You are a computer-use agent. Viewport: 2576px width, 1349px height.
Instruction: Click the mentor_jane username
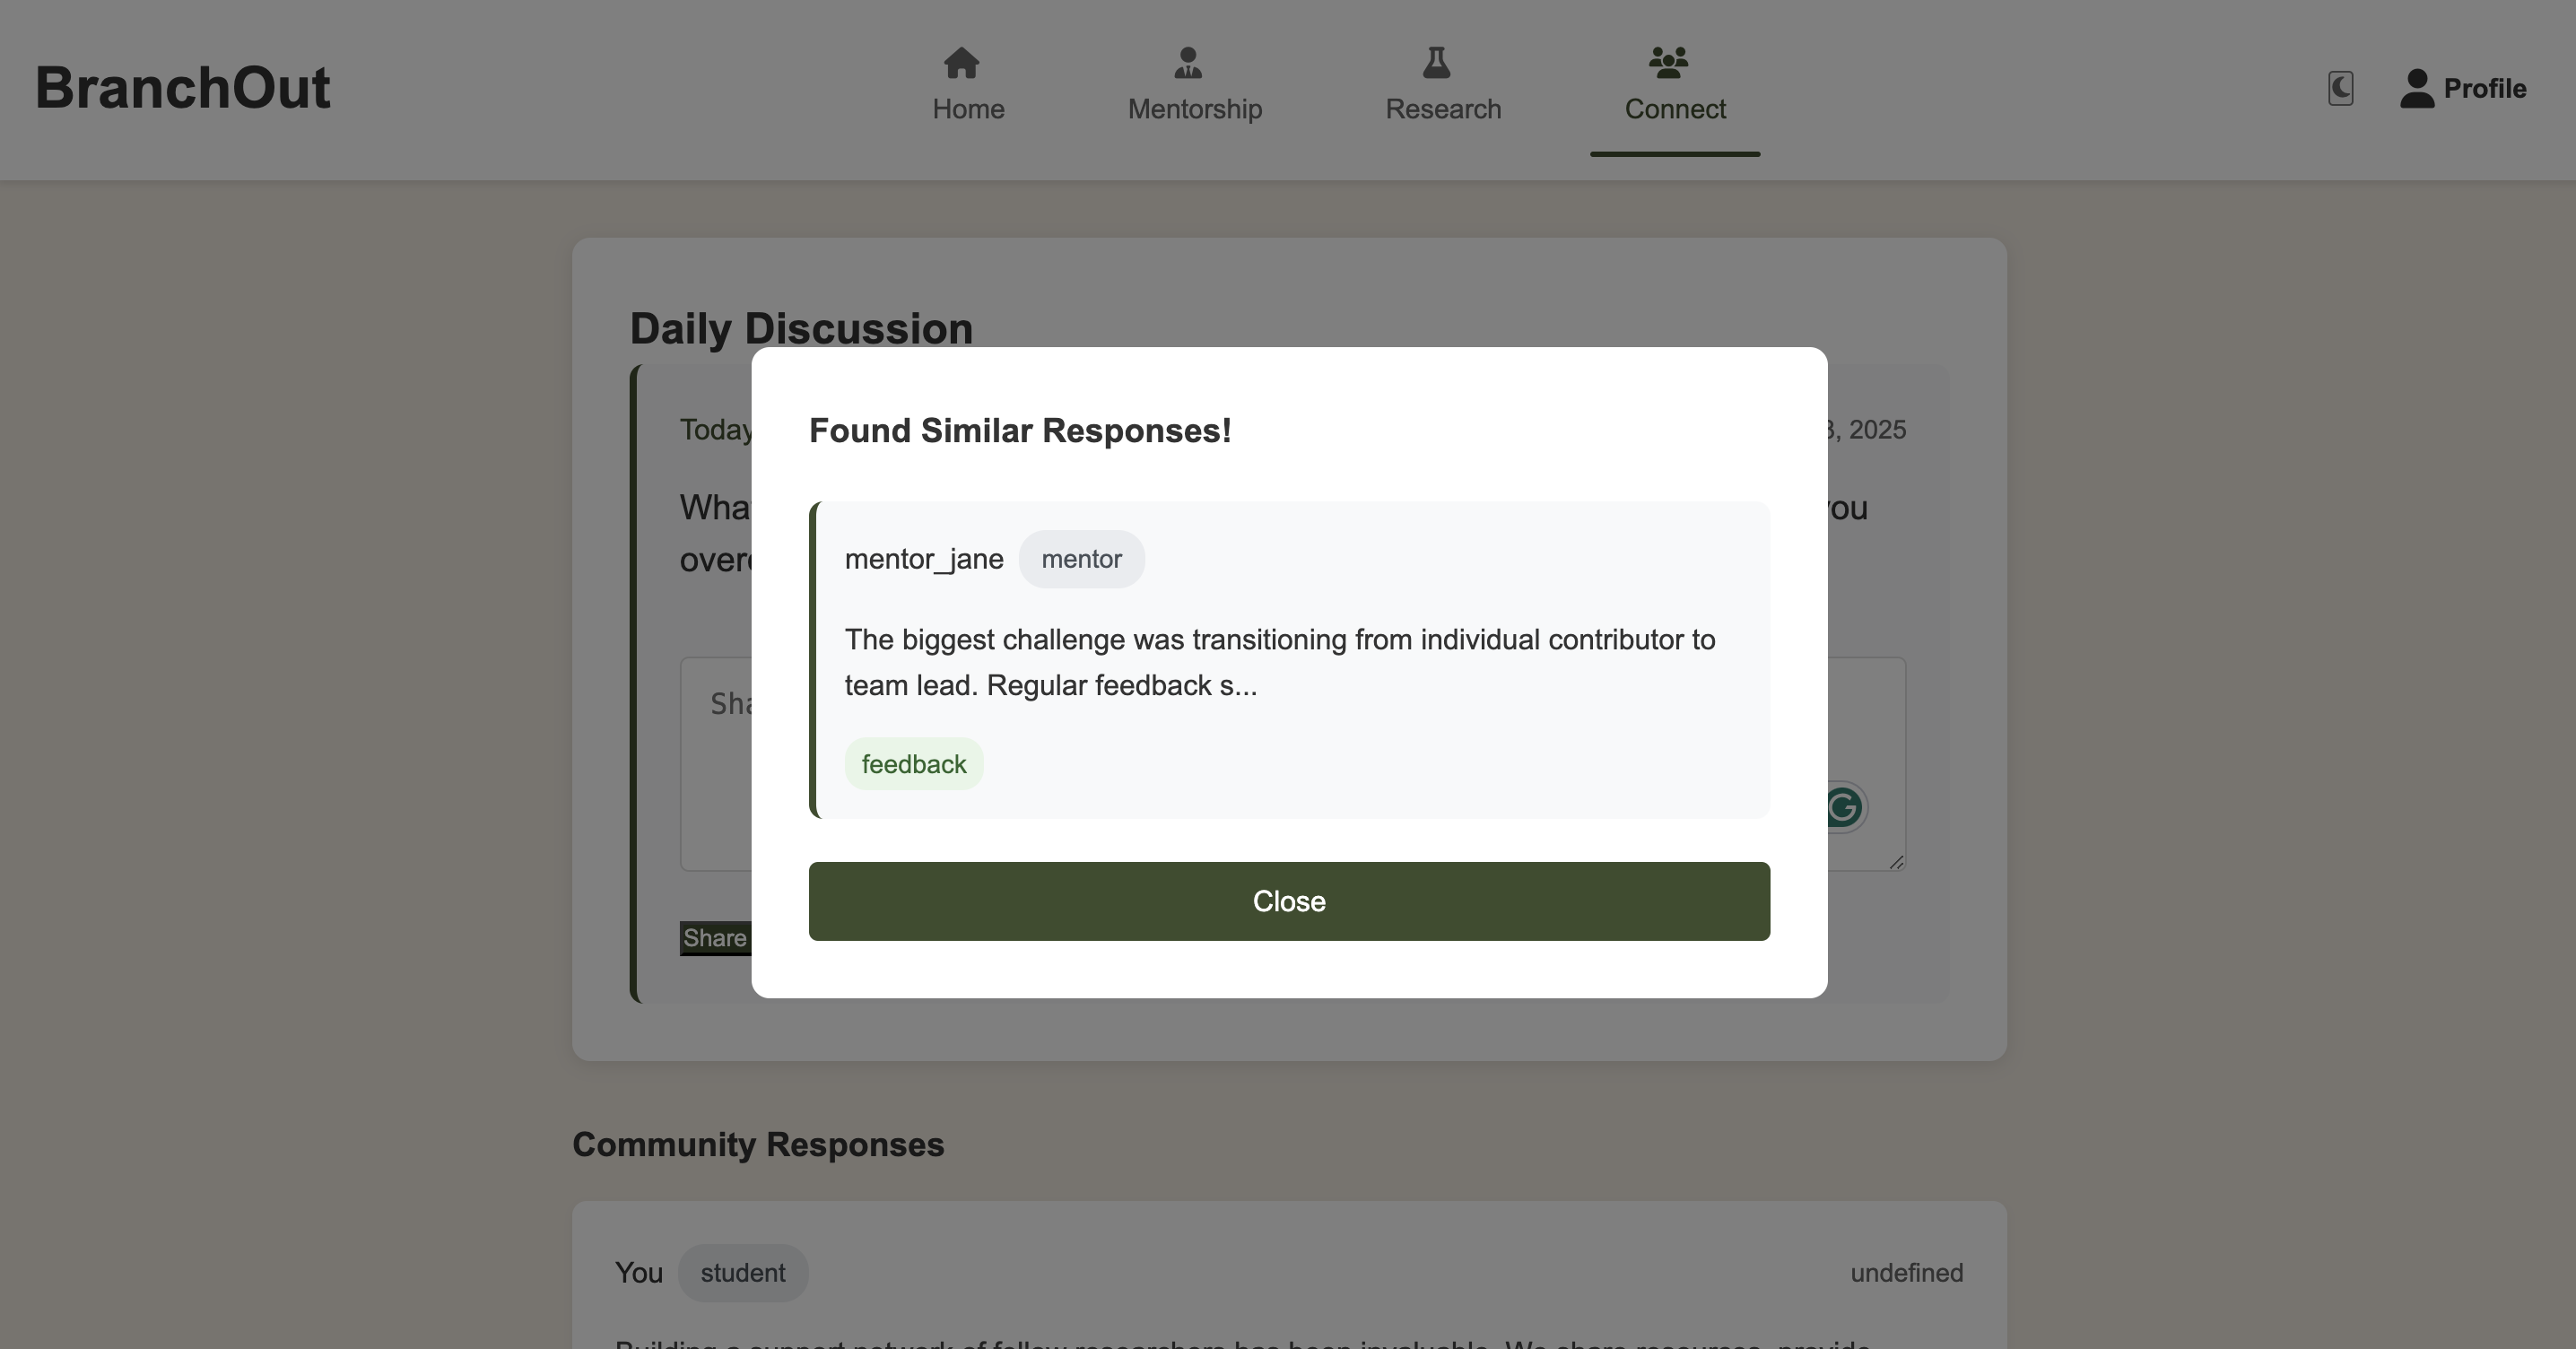(x=923, y=559)
